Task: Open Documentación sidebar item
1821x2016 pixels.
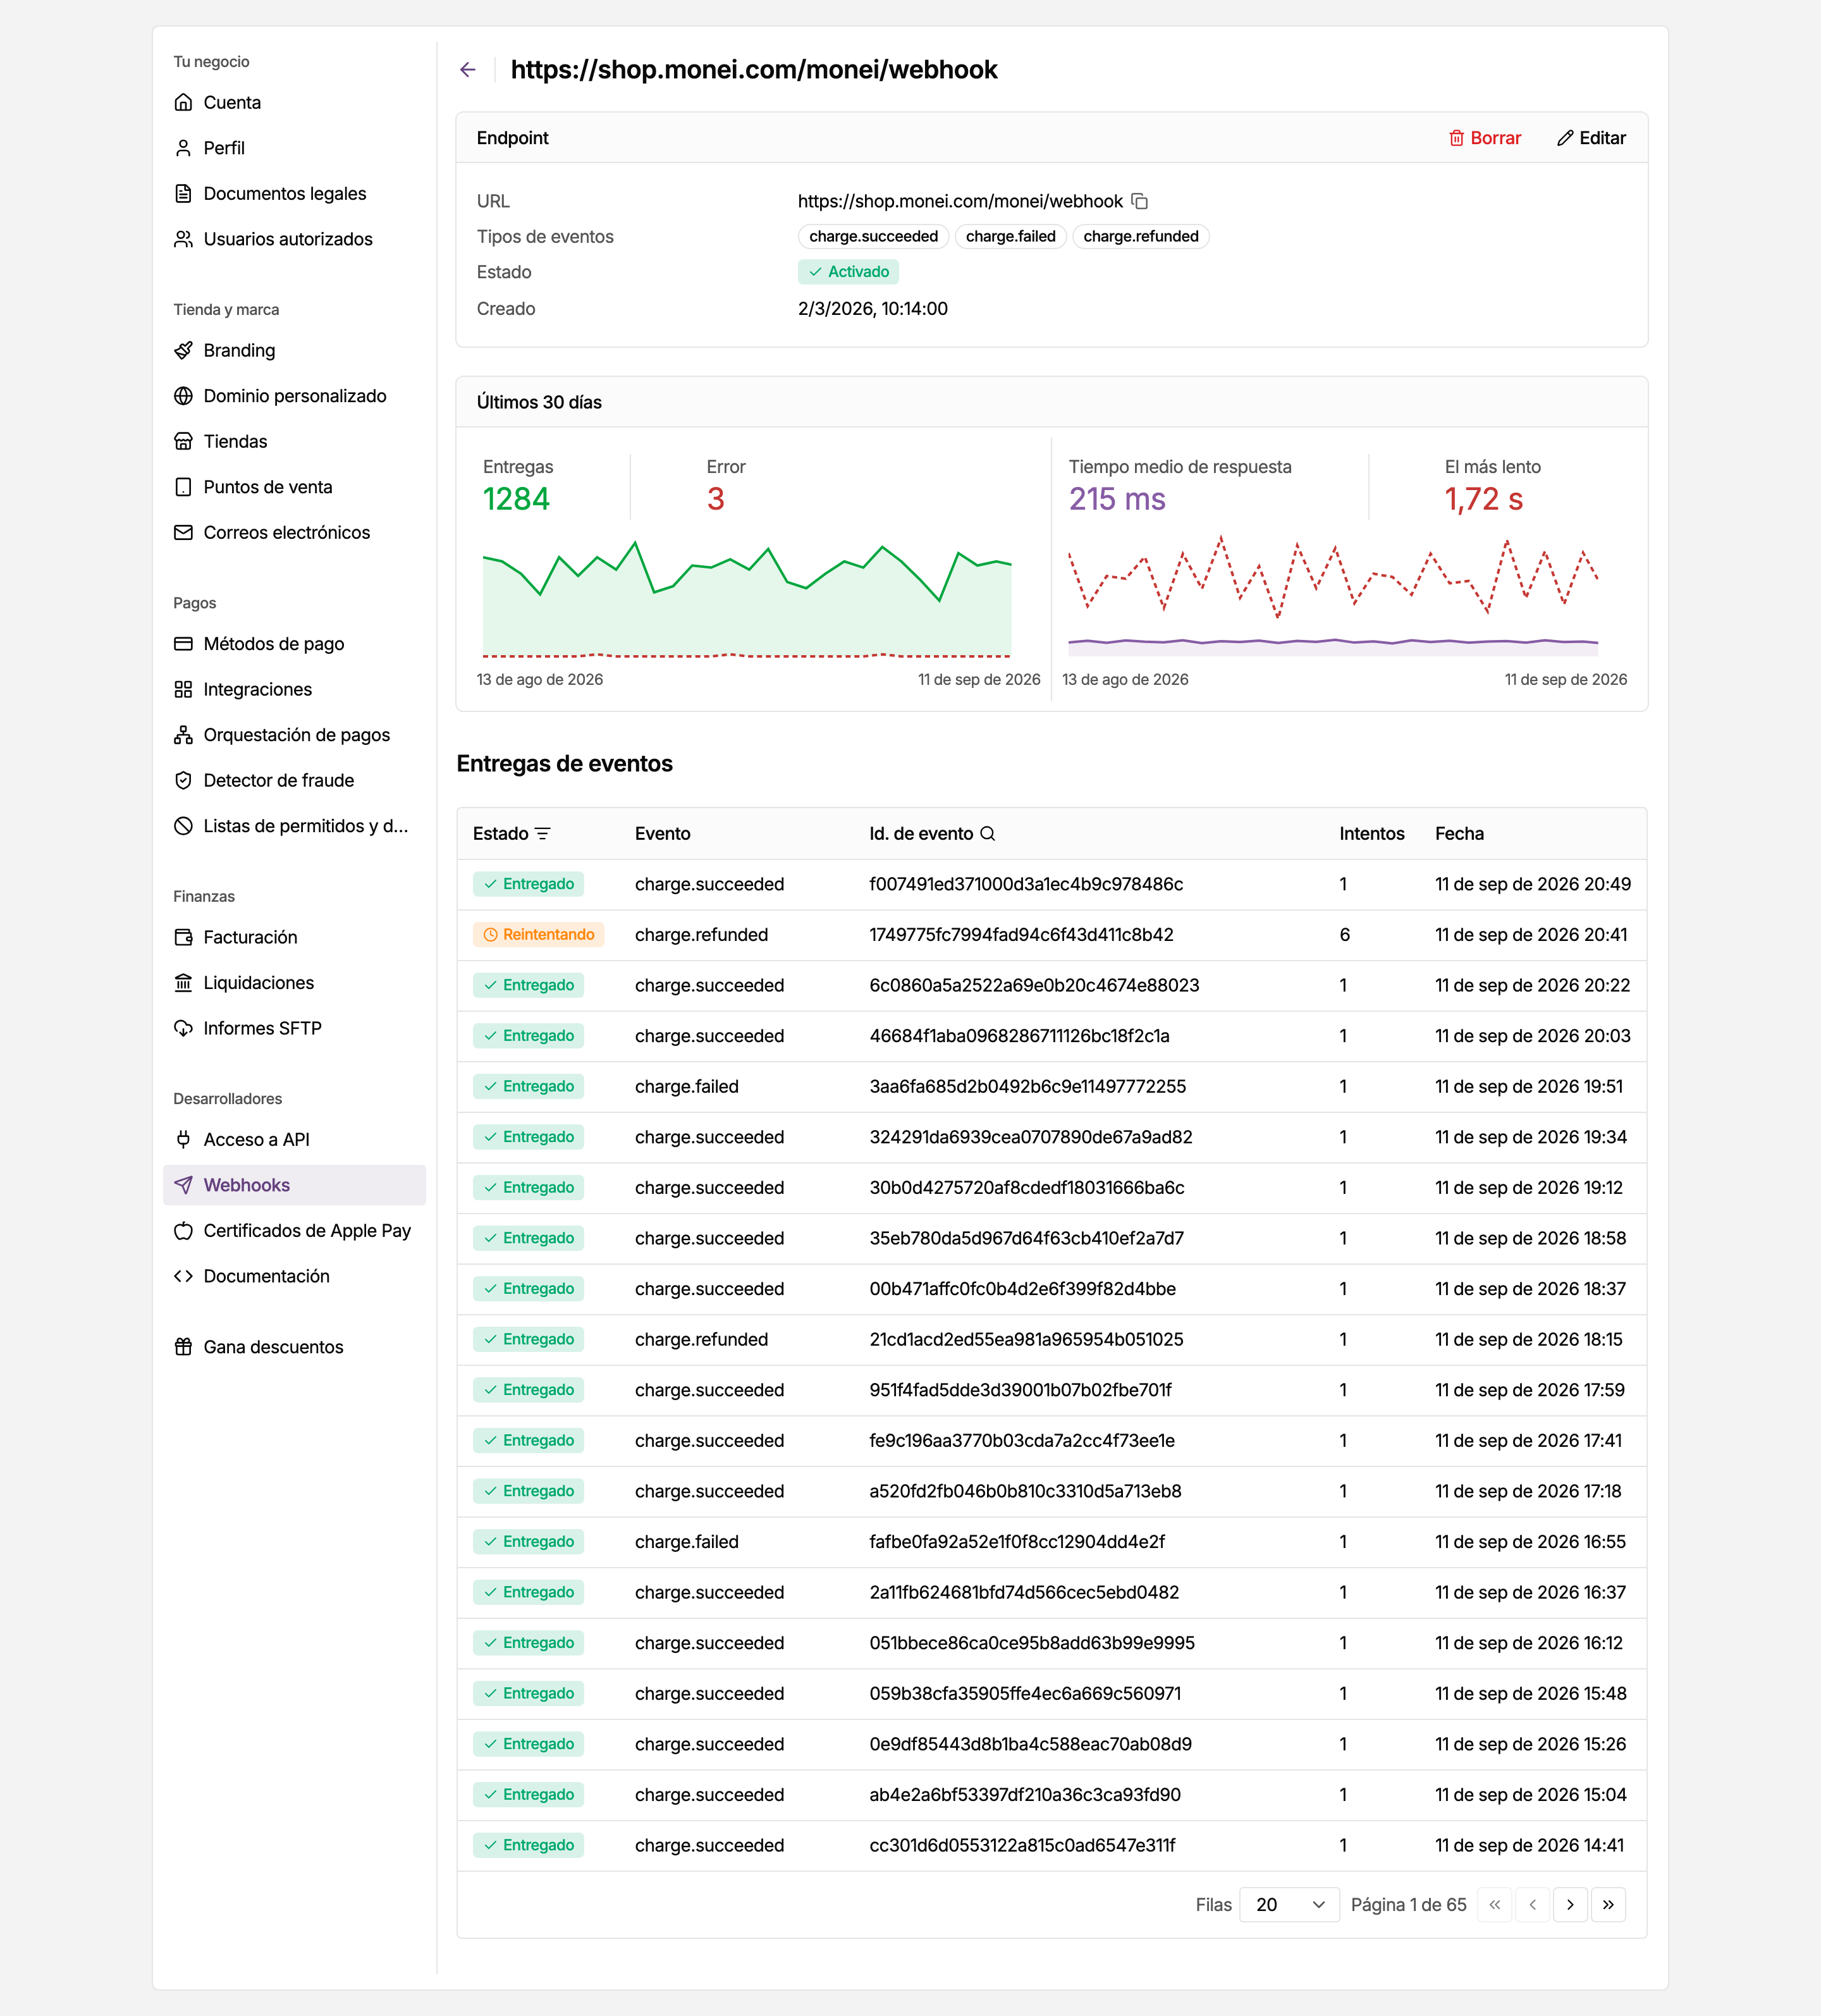Action: pos(294,1277)
